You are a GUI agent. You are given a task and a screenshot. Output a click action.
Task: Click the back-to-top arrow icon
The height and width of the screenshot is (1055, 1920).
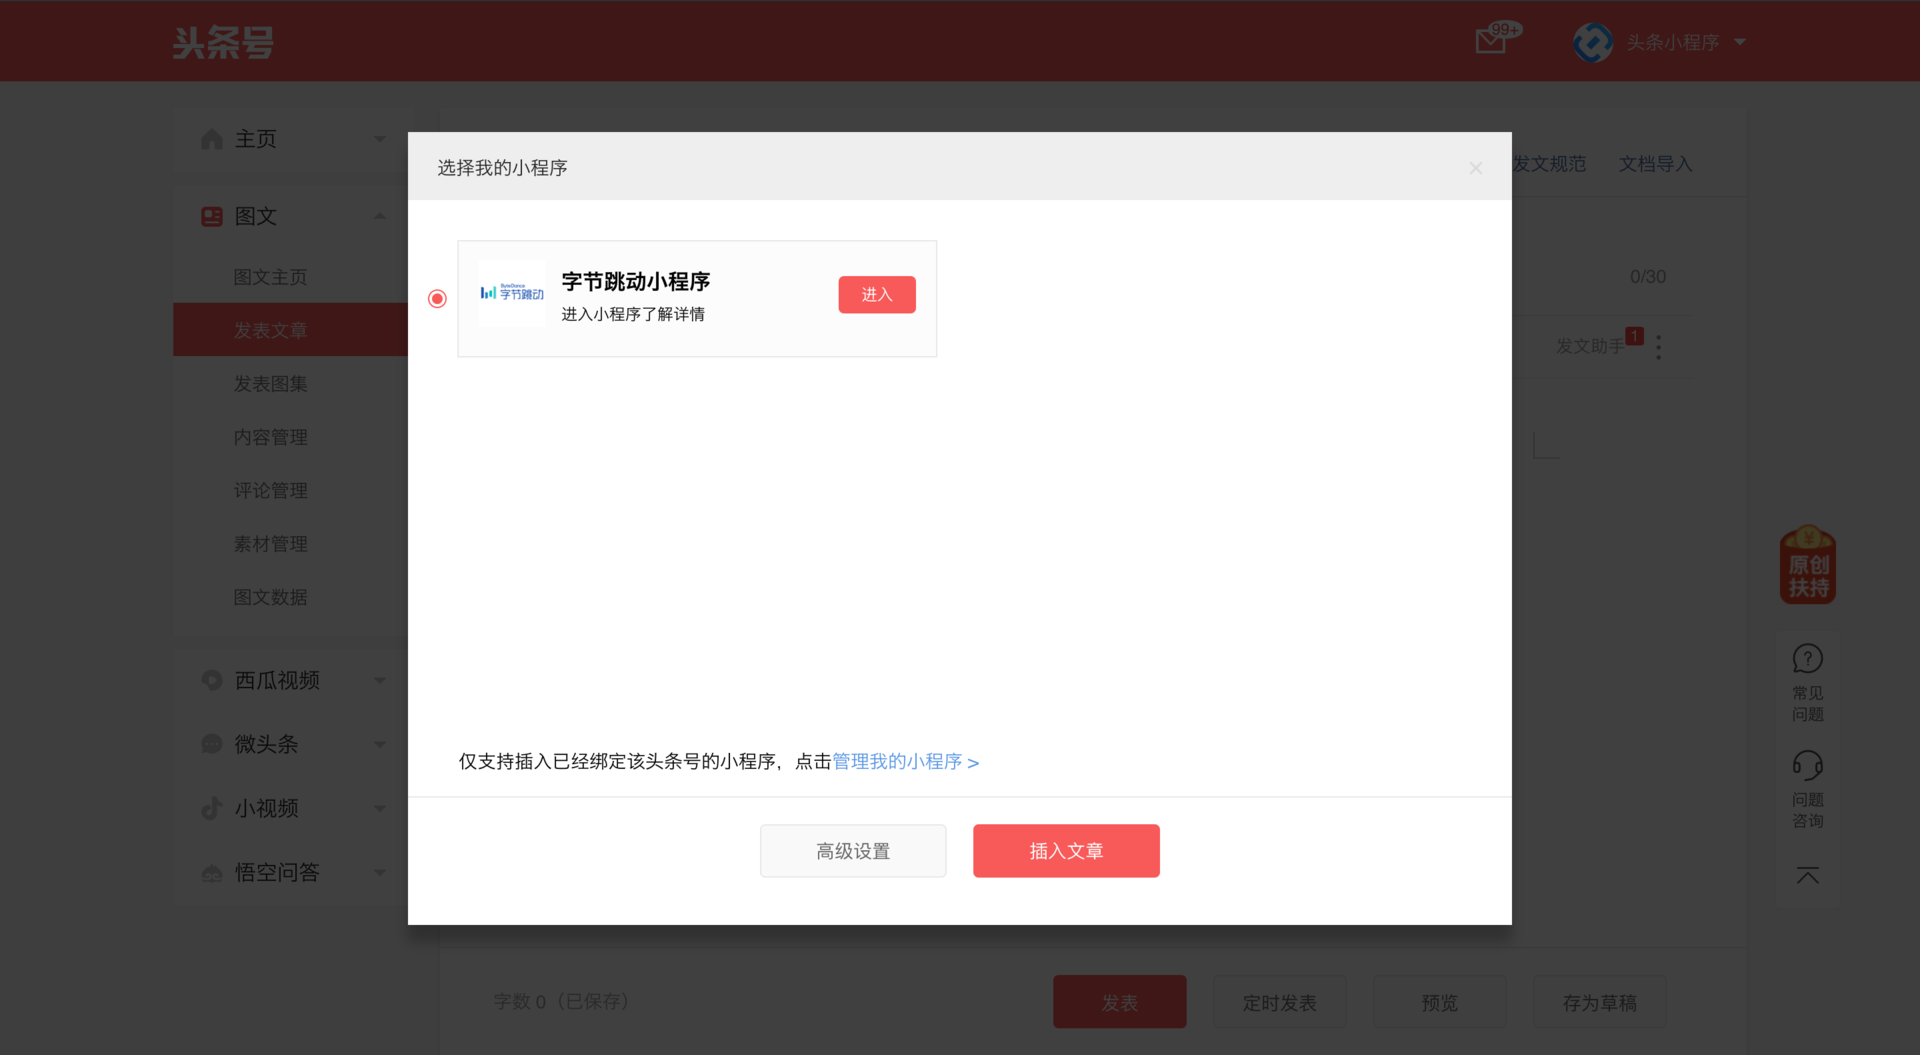[1808, 876]
